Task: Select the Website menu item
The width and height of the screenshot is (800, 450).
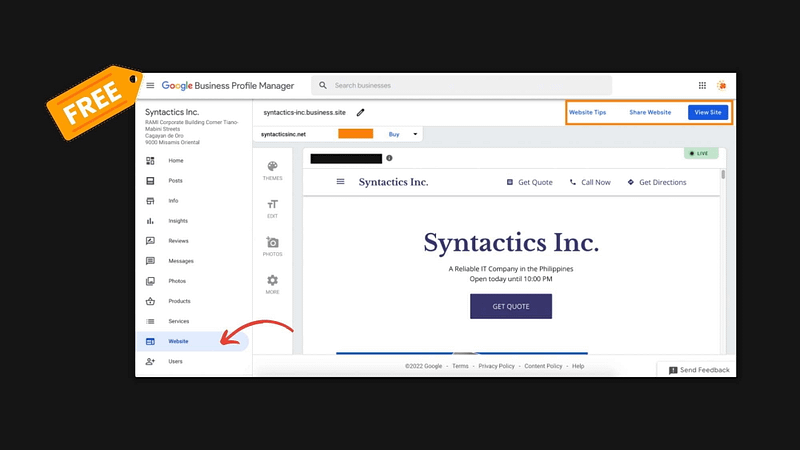Action: coord(193,341)
